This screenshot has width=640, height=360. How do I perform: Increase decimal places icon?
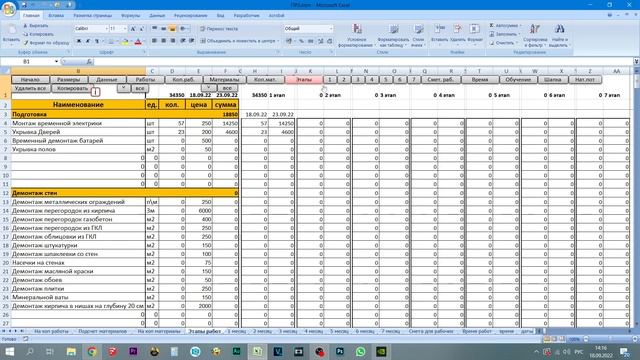point(320,41)
